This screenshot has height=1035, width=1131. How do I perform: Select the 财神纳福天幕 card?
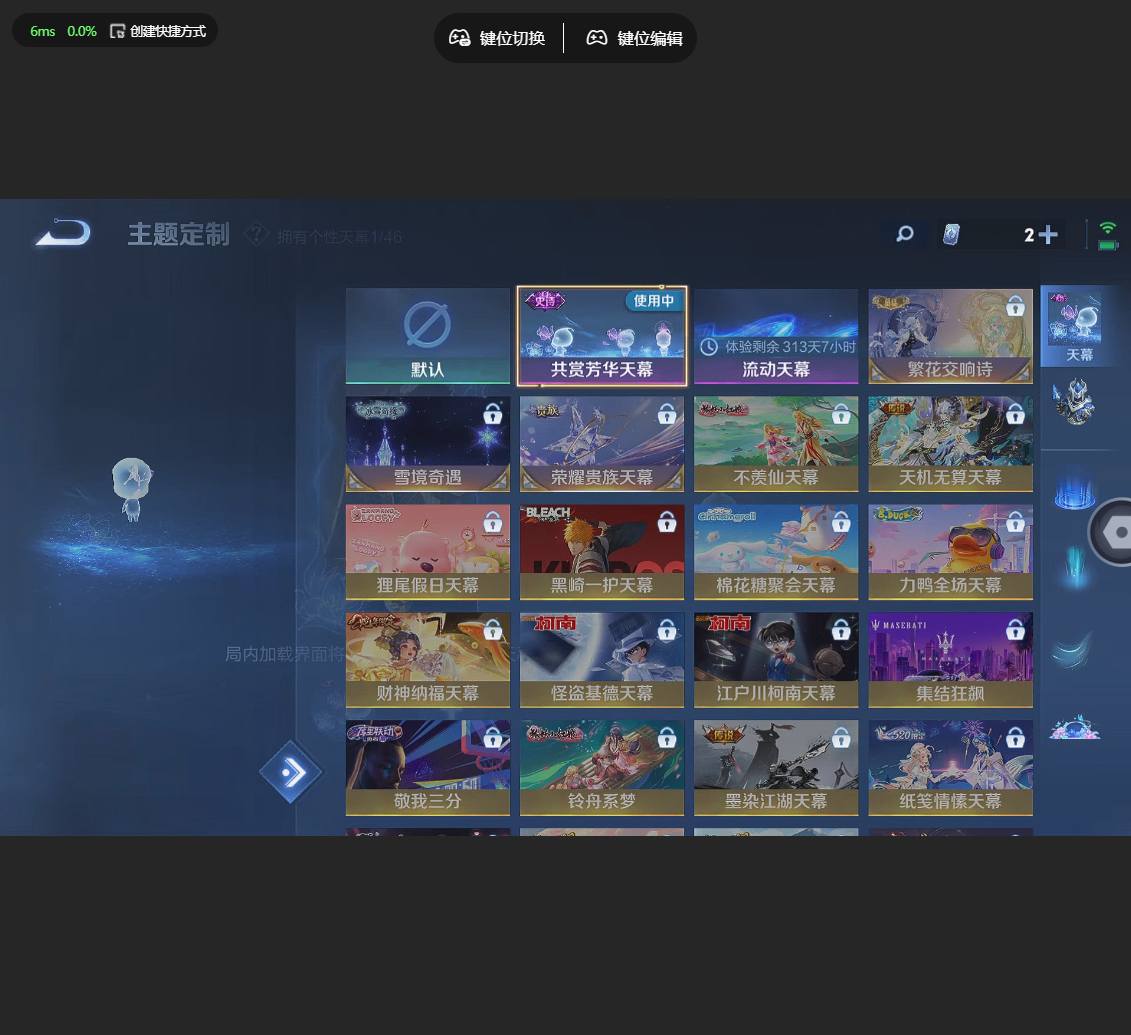coord(428,660)
